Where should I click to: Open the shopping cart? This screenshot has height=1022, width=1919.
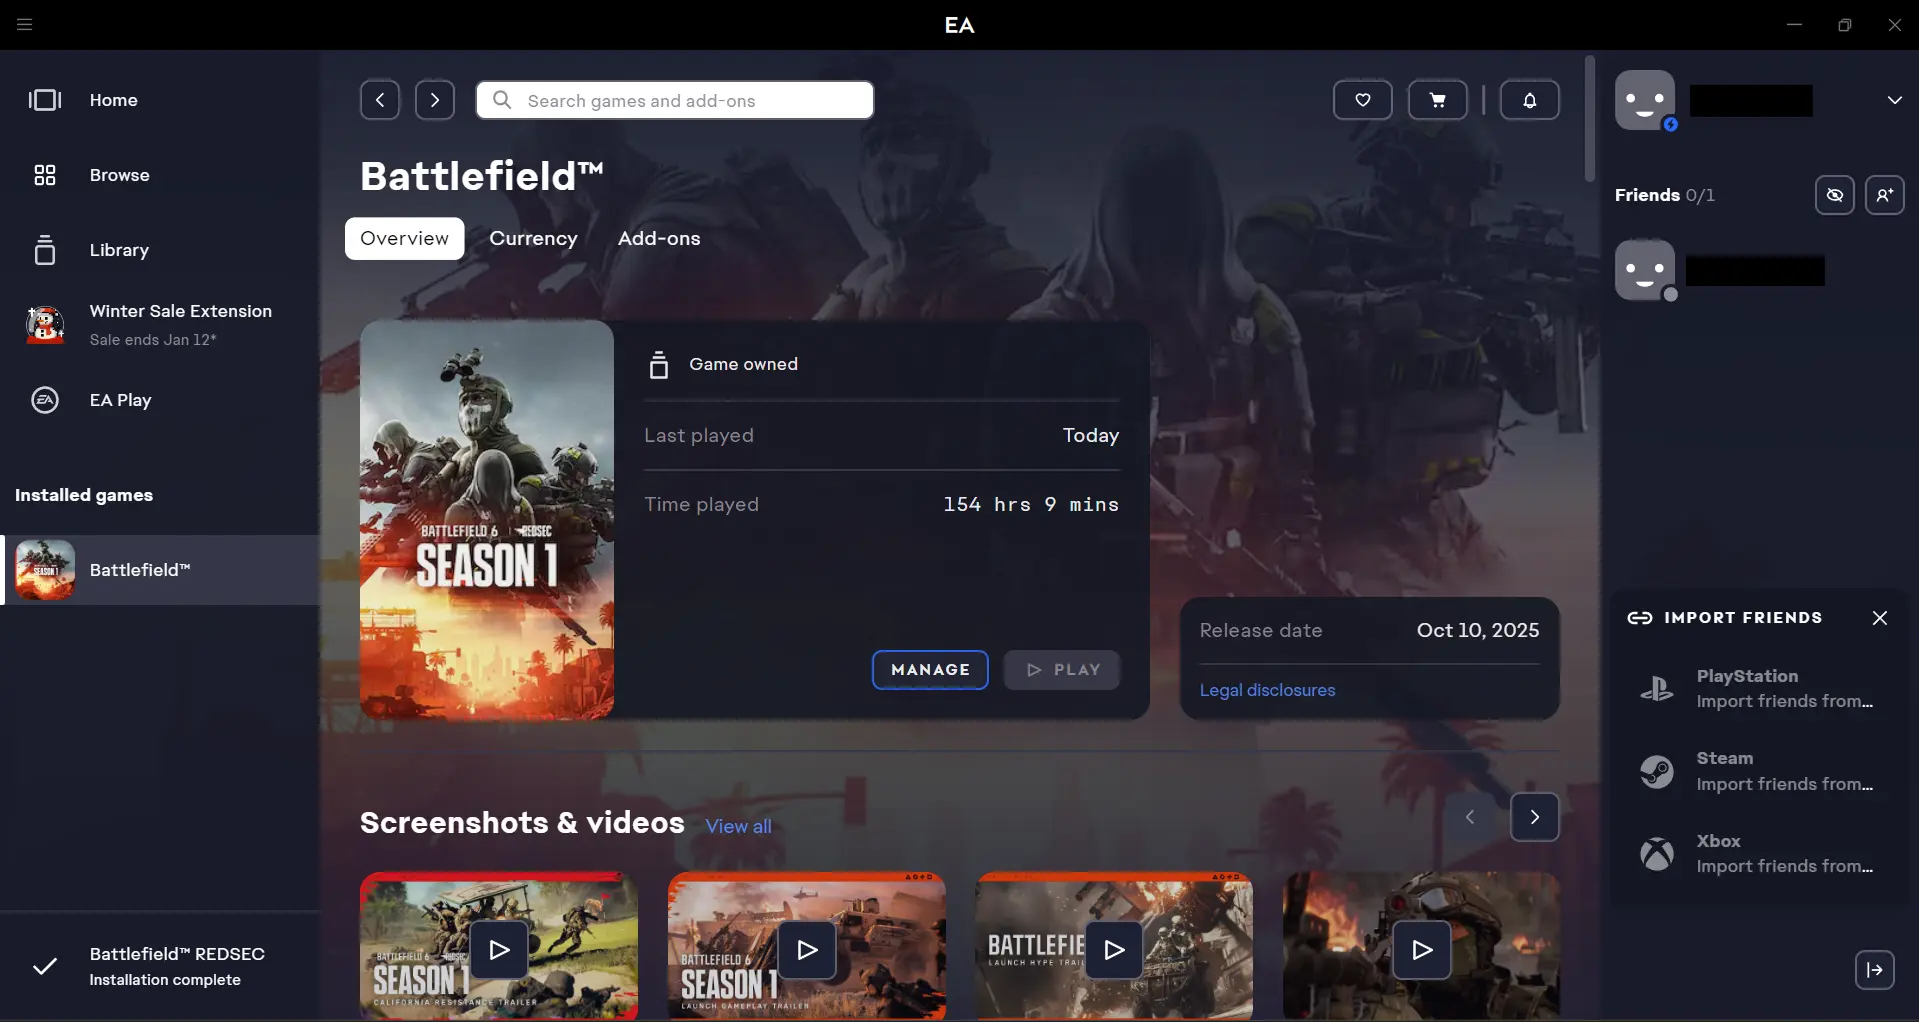1437,100
